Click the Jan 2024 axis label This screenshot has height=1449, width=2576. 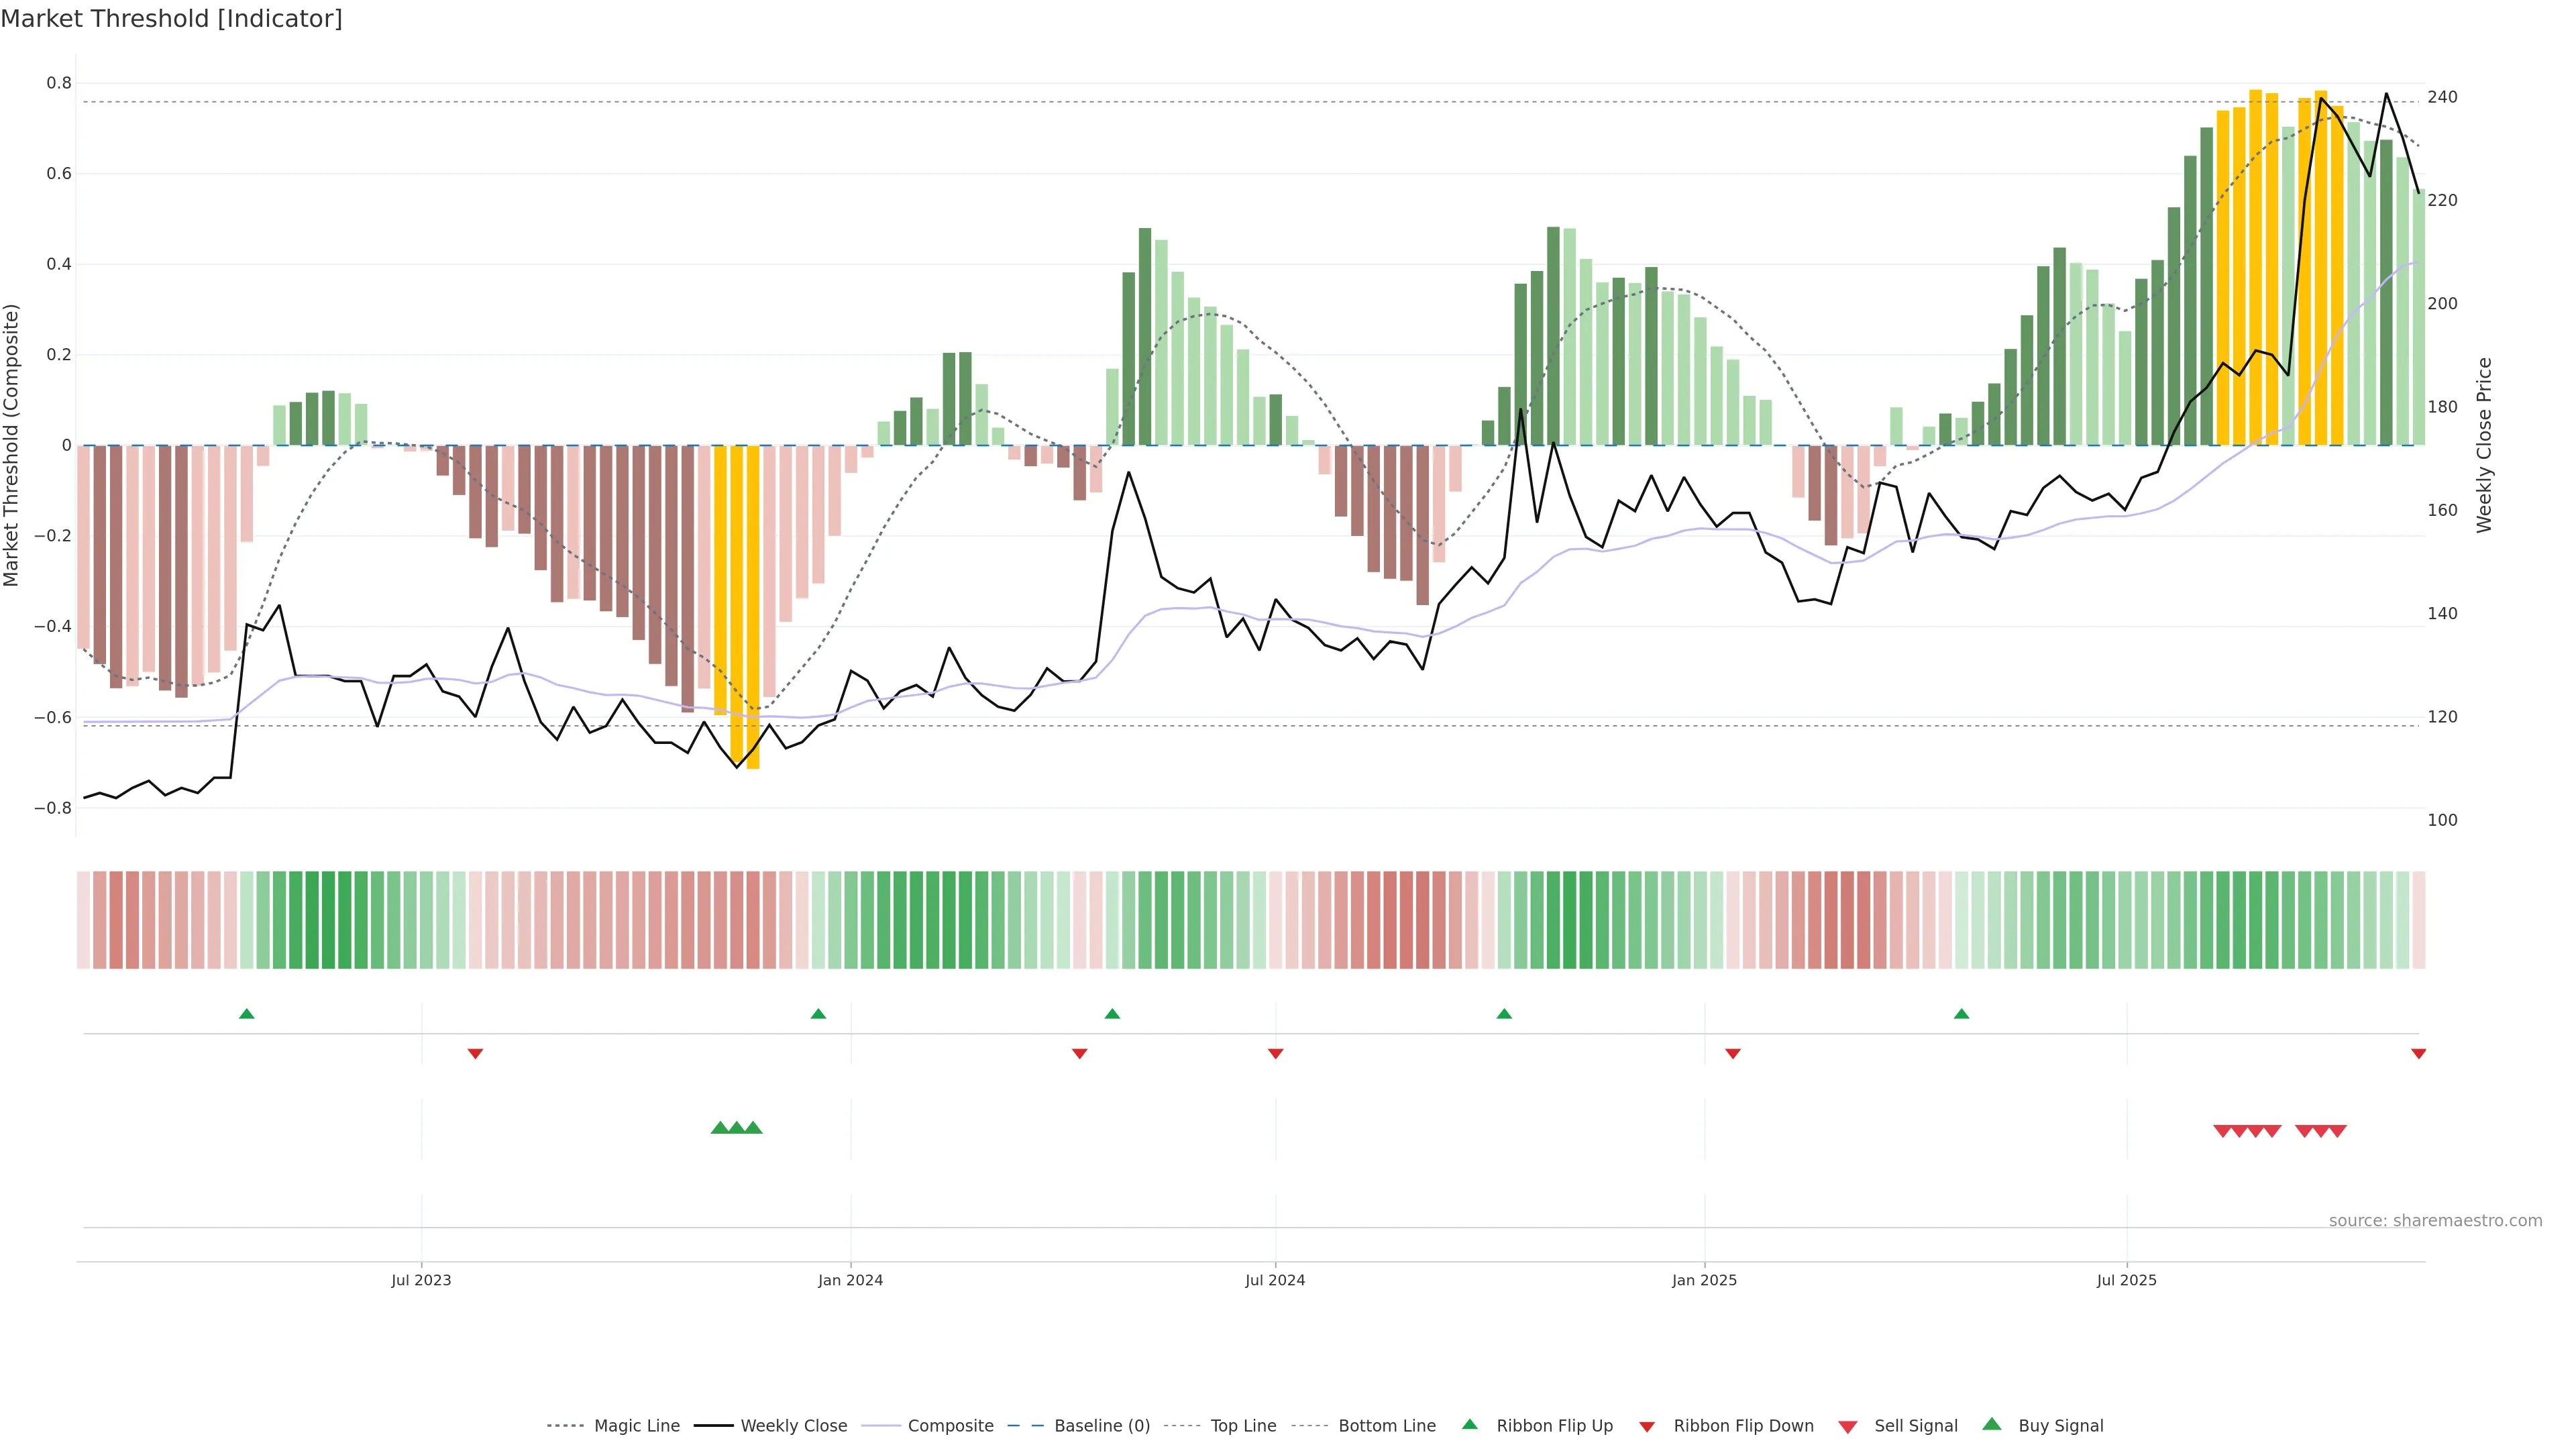(850, 1280)
